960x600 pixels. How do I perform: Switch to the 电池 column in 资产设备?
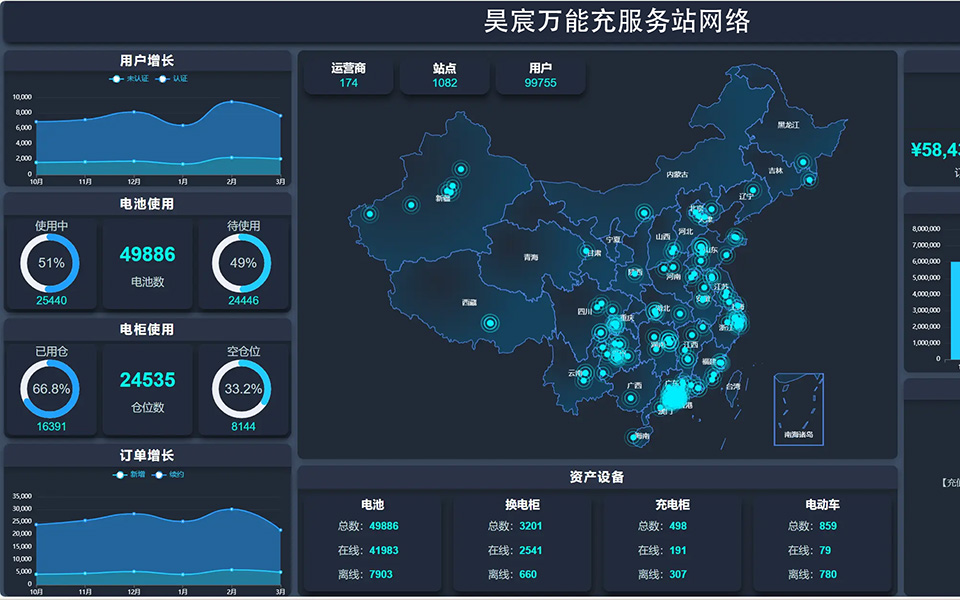point(375,505)
